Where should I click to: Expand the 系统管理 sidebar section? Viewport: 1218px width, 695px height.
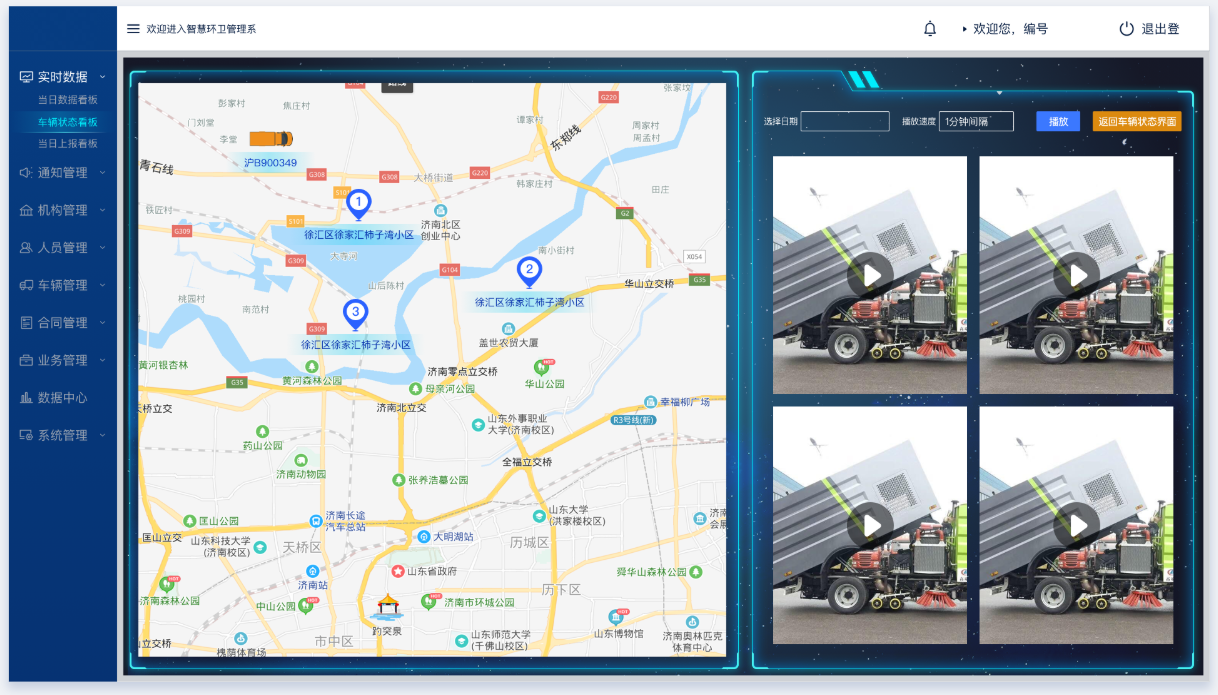62,435
